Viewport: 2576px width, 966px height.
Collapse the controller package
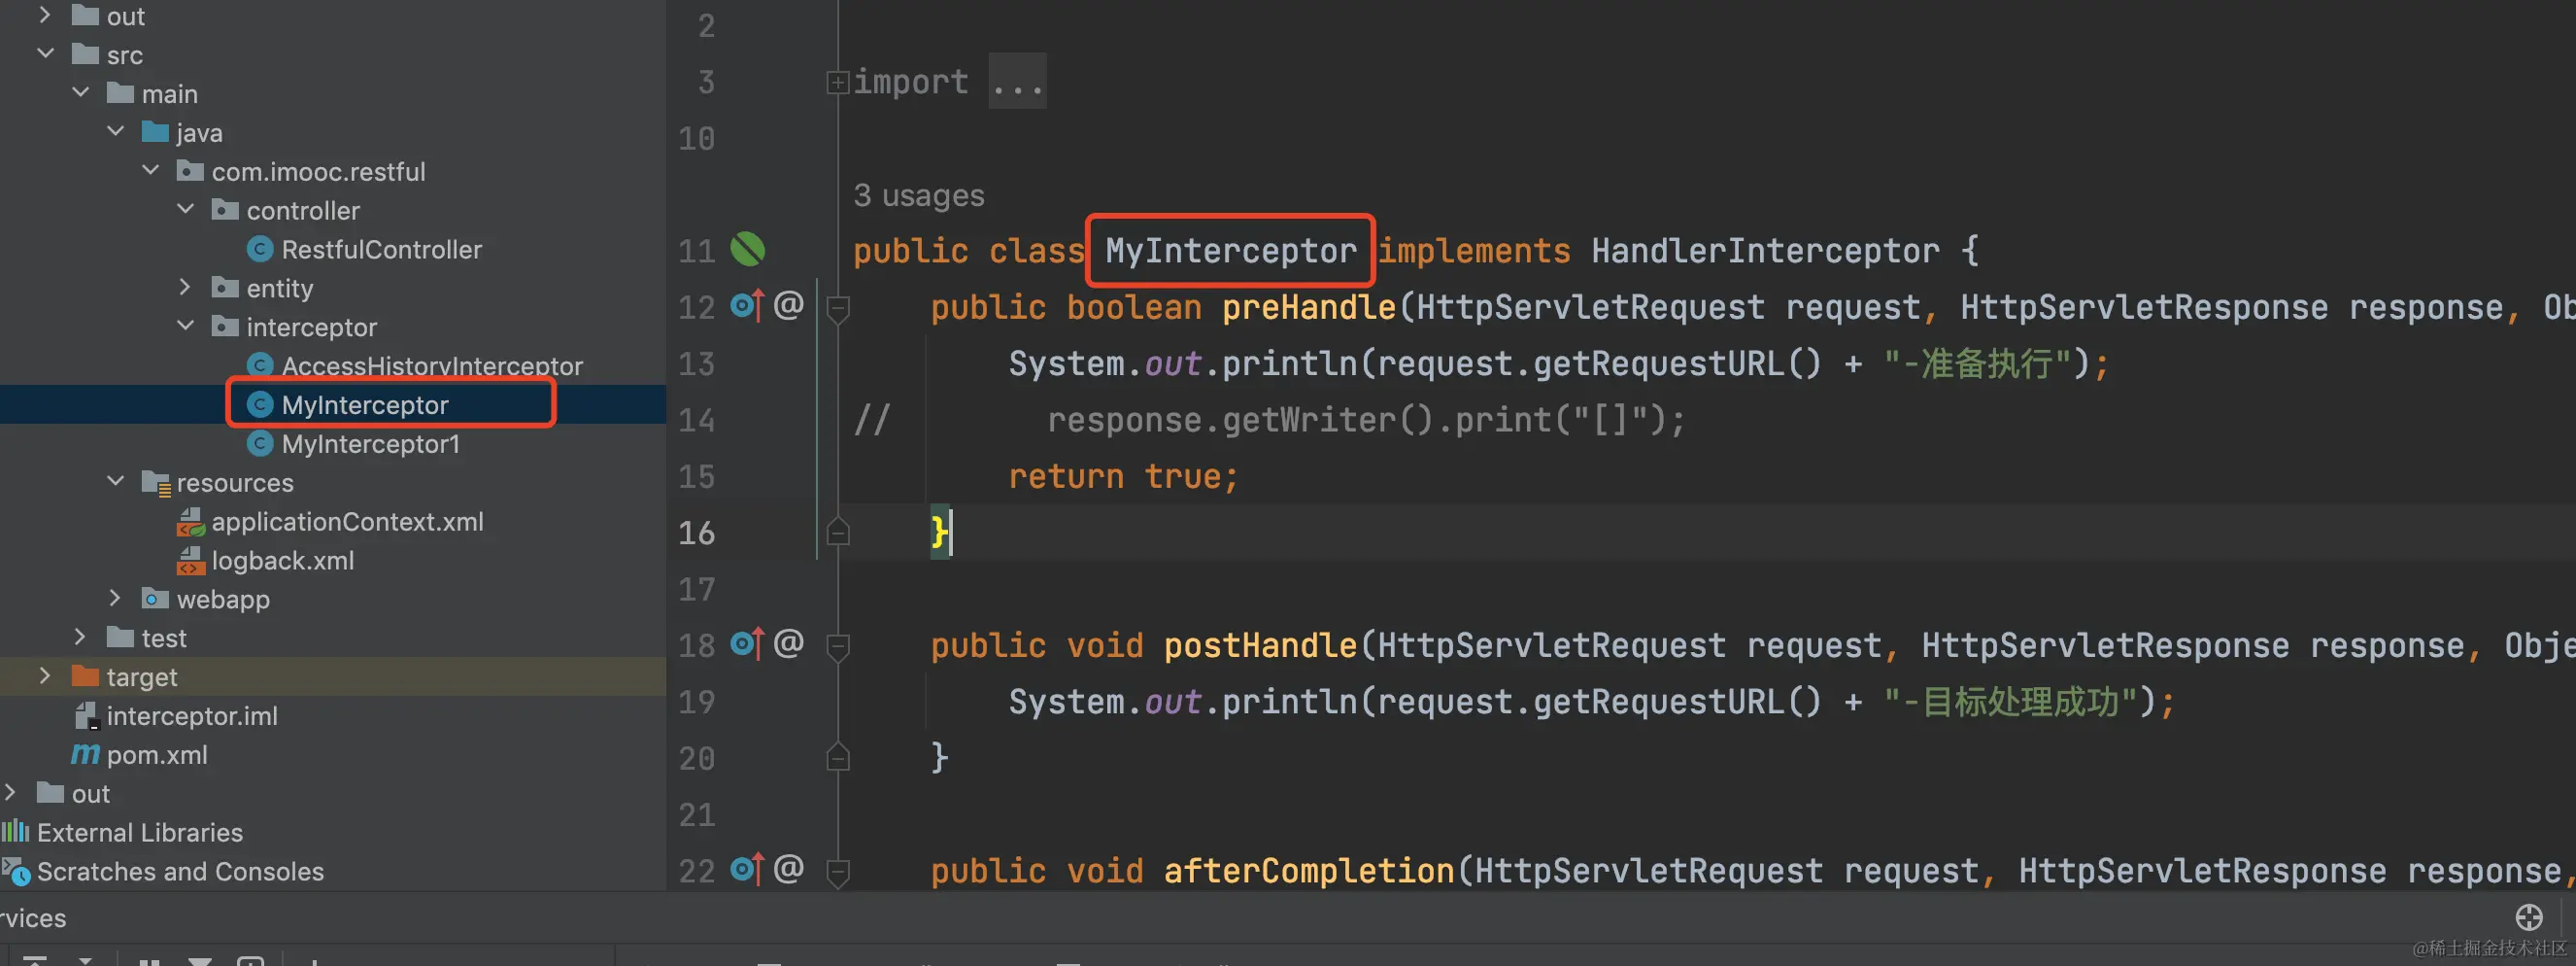pyautogui.click(x=186, y=209)
